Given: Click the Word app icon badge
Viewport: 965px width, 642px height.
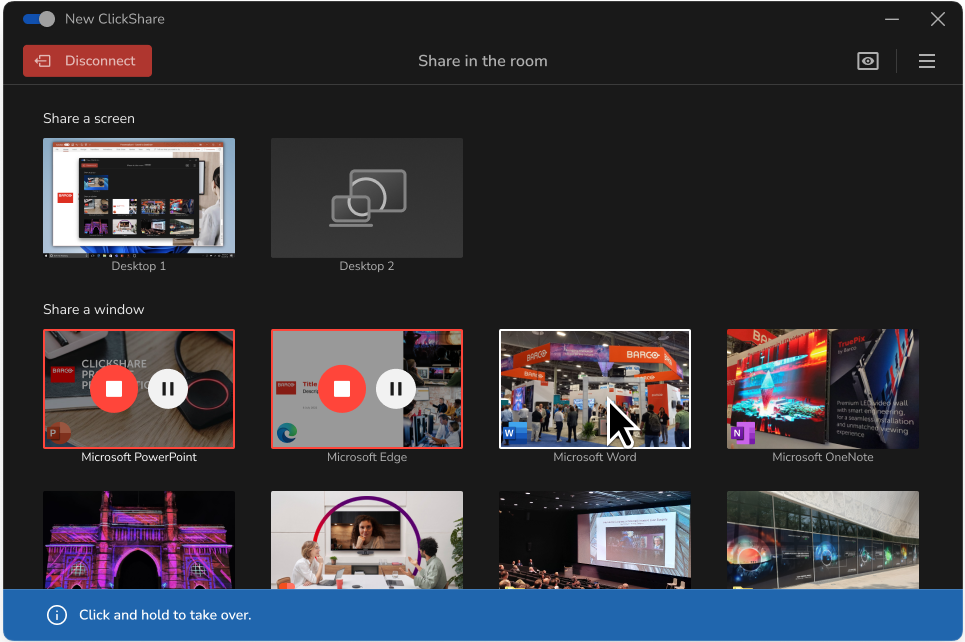Looking at the screenshot, I should coord(516,433).
